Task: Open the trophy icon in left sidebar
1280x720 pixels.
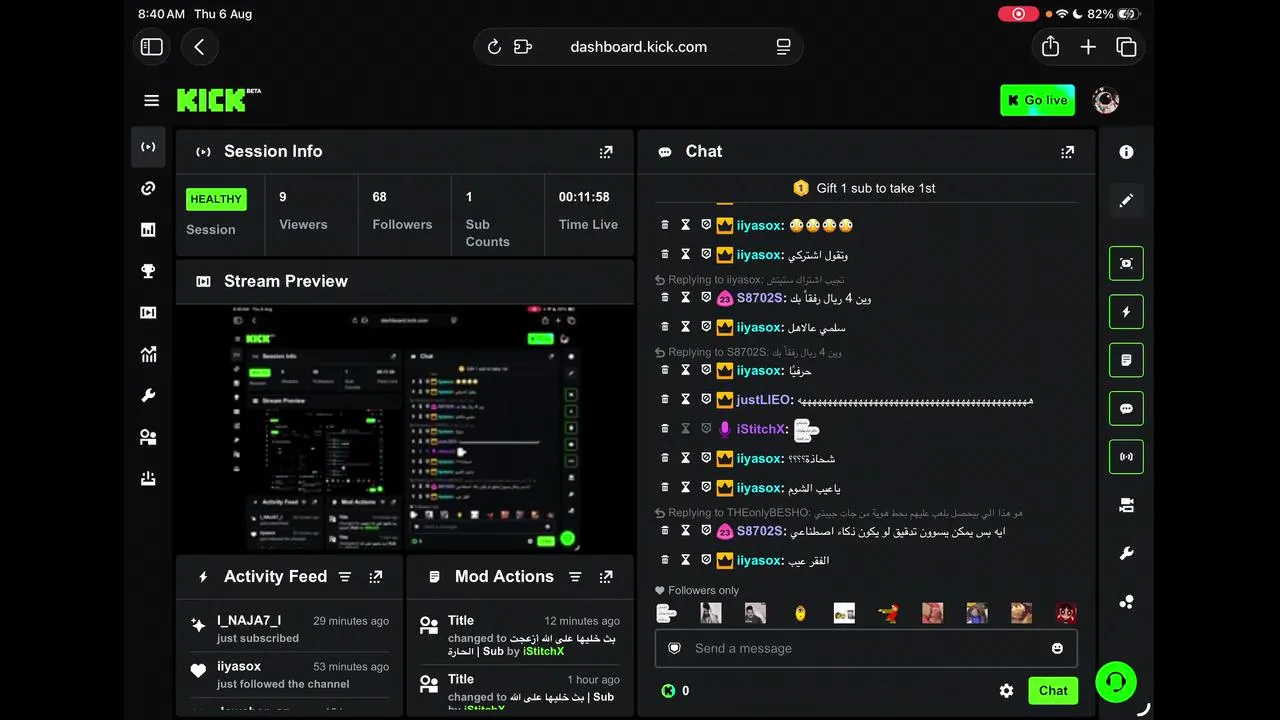Action: (148, 271)
